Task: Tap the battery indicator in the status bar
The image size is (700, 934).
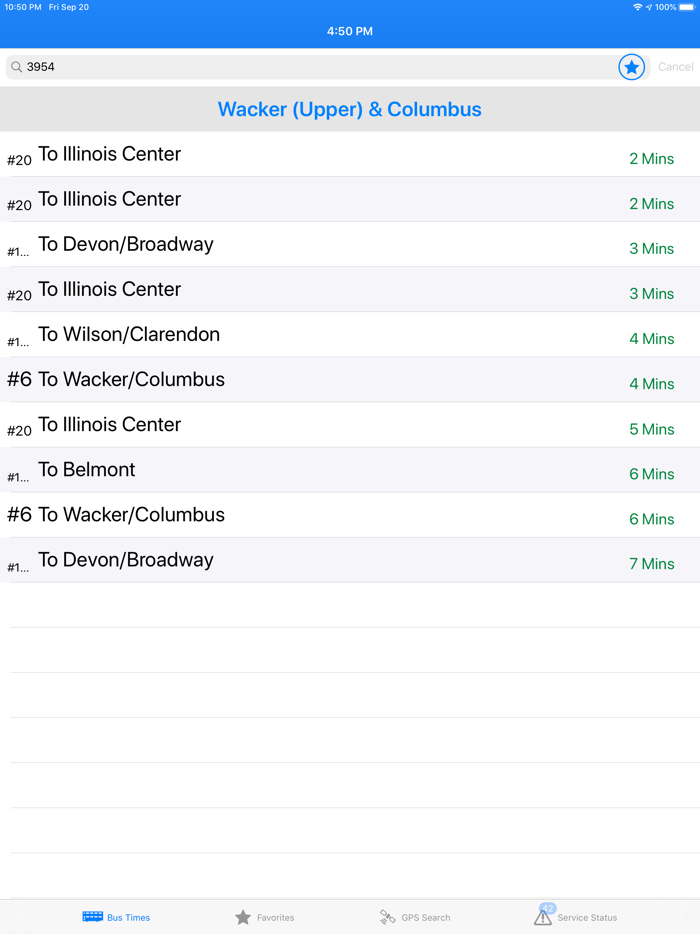Action: coord(686,7)
